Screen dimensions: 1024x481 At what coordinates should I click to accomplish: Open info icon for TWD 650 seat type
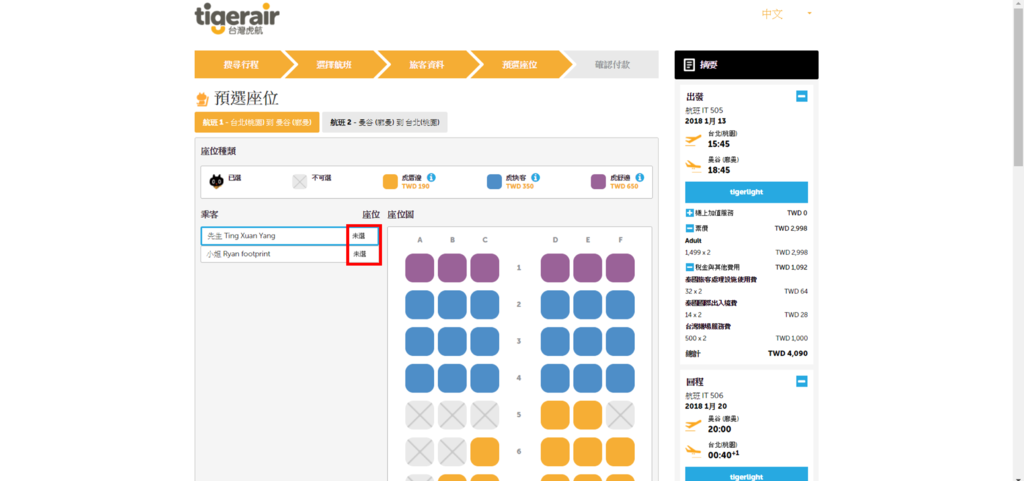click(x=639, y=178)
